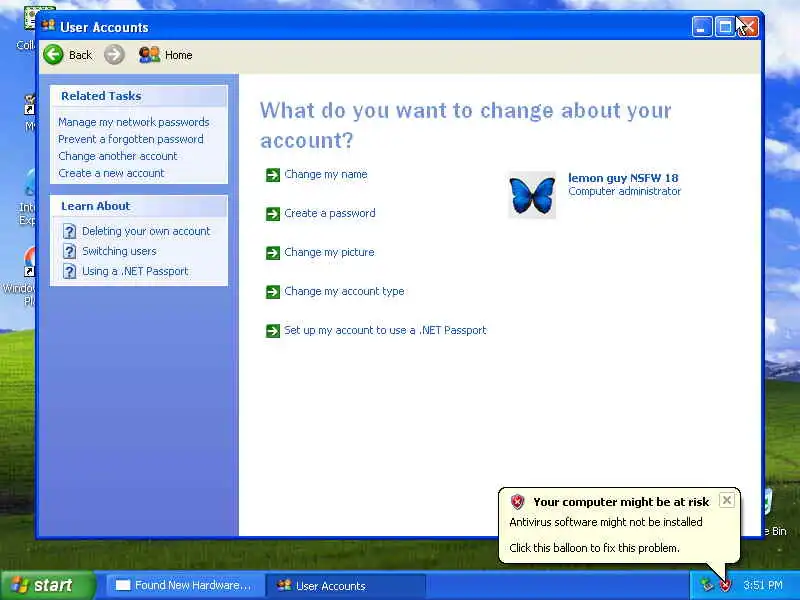
Task: Click red shield security tray icon
Action: [x=725, y=585]
